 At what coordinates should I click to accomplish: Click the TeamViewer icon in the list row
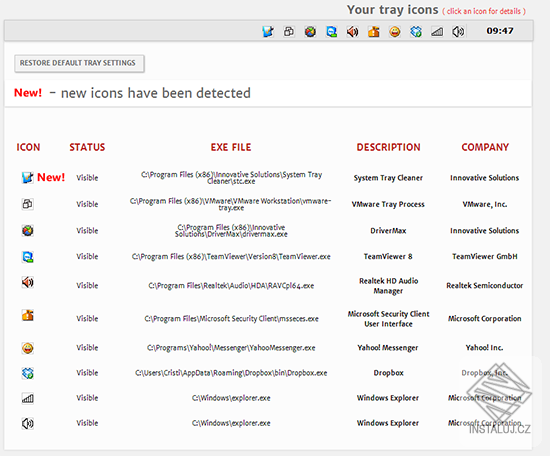(x=28, y=257)
